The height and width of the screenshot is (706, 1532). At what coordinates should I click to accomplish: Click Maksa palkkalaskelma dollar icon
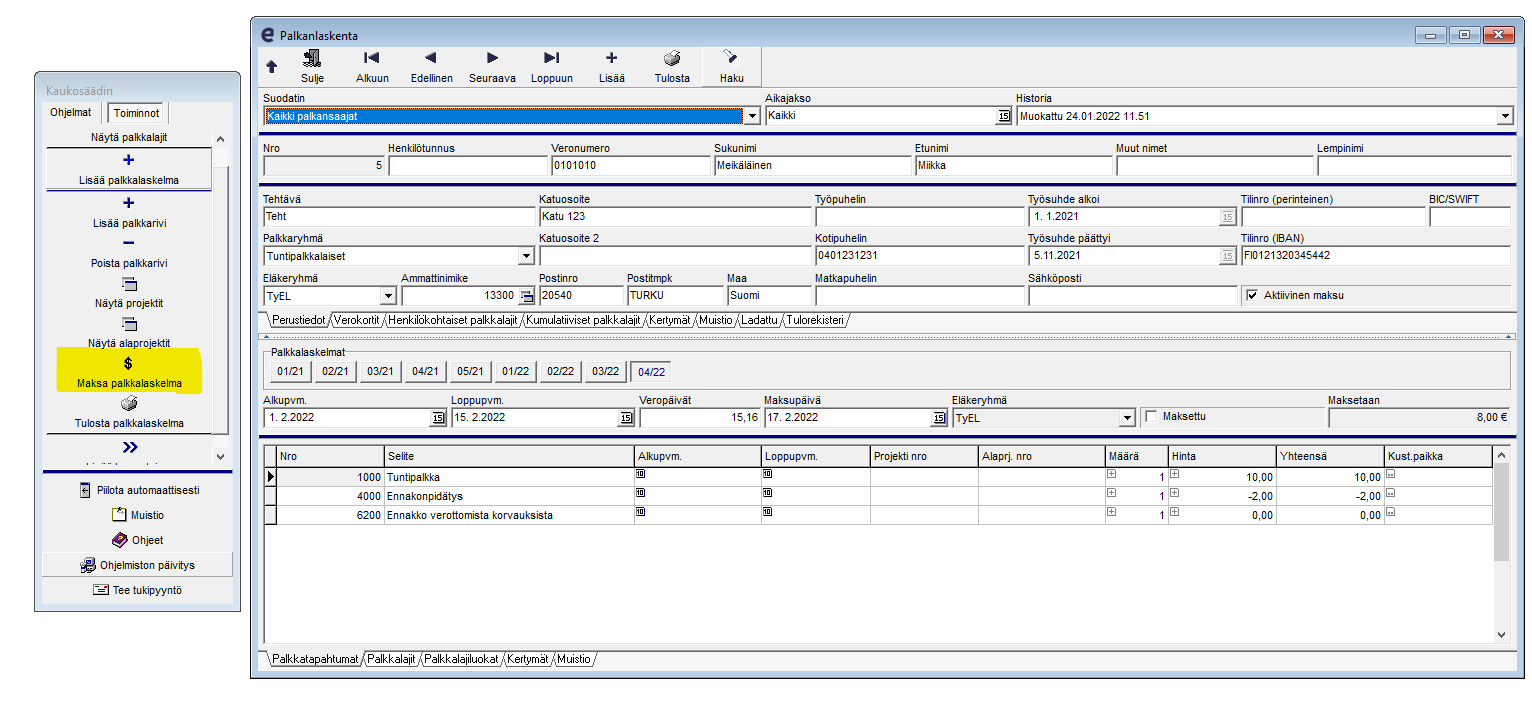(128, 364)
